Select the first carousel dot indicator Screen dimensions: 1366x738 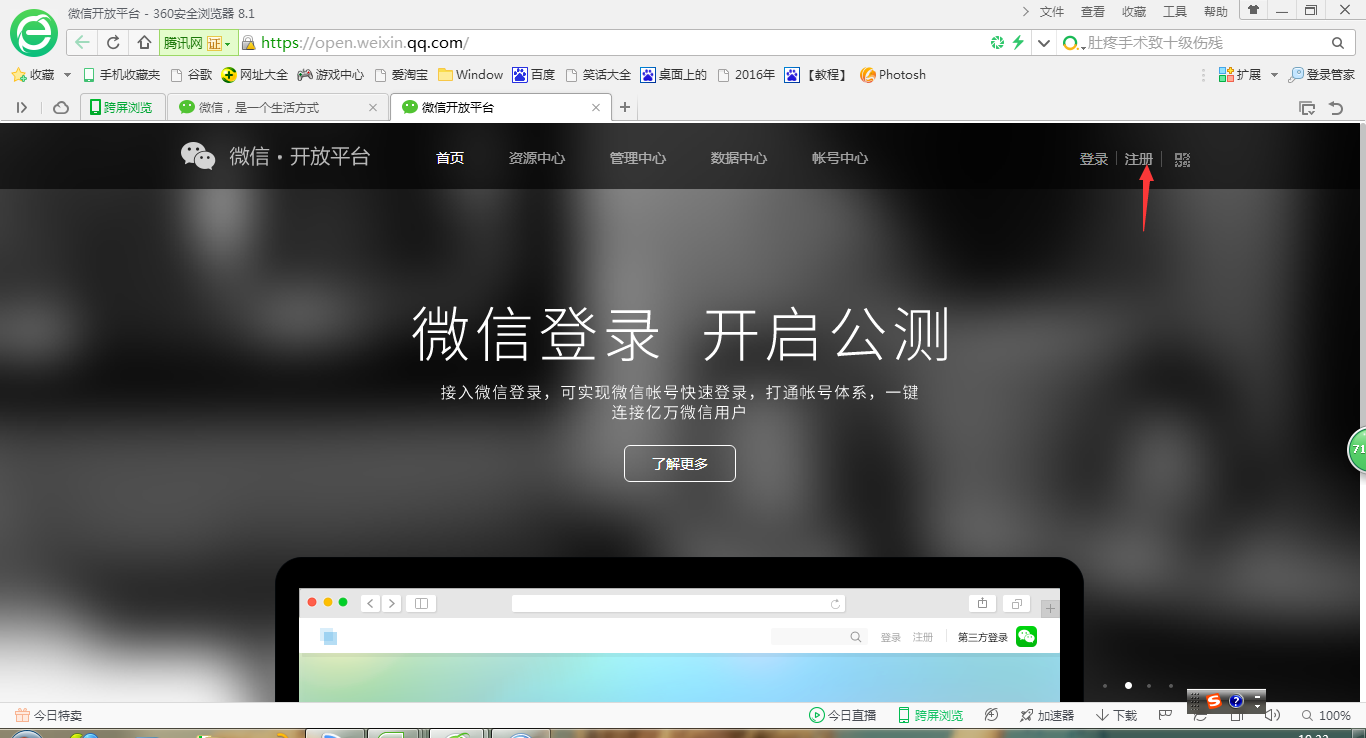pyautogui.click(x=1105, y=686)
